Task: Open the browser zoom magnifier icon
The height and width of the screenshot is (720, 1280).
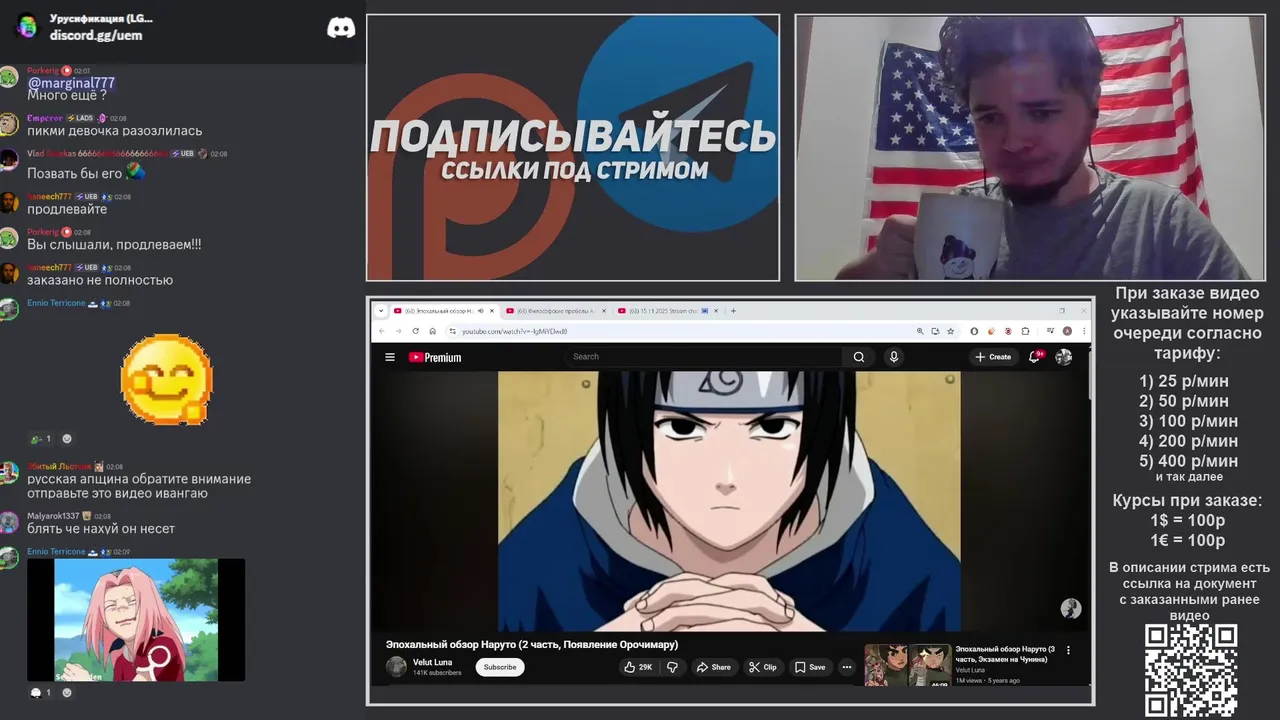Action: [x=920, y=331]
